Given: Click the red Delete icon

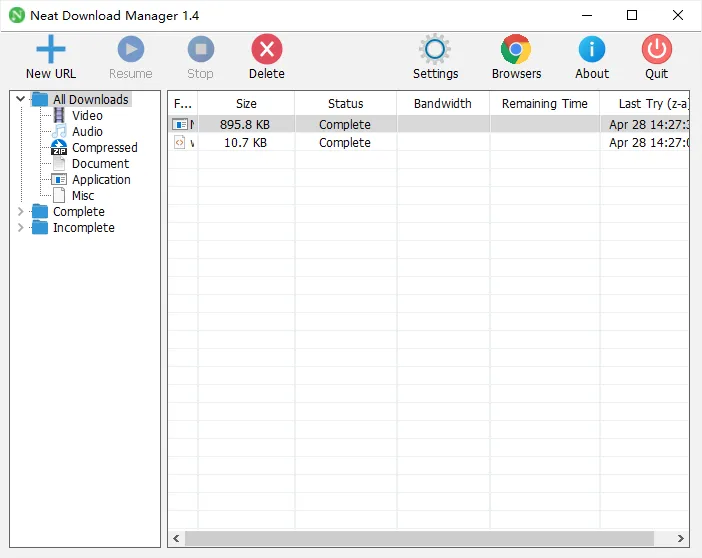Looking at the screenshot, I should pyautogui.click(x=267, y=49).
